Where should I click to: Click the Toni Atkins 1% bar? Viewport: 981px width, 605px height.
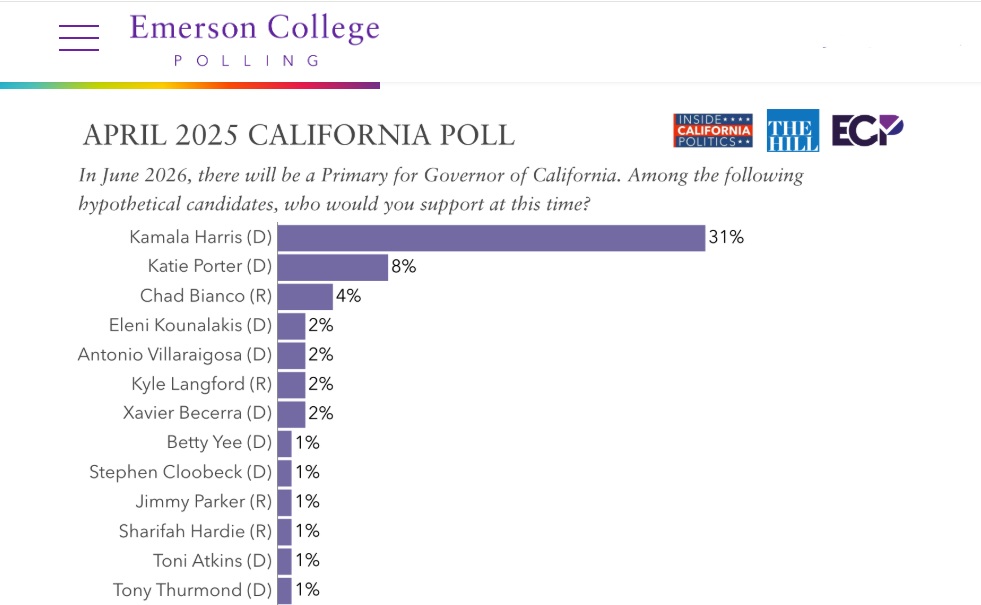pyautogui.click(x=285, y=561)
